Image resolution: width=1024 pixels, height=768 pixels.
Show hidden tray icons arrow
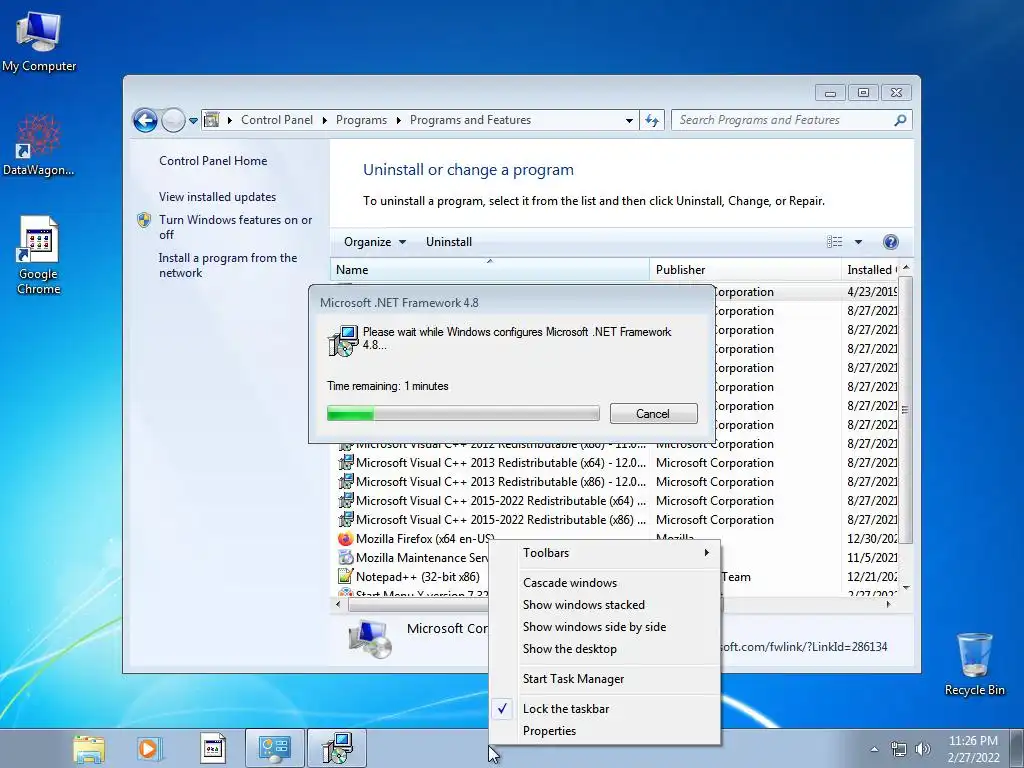click(874, 749)
